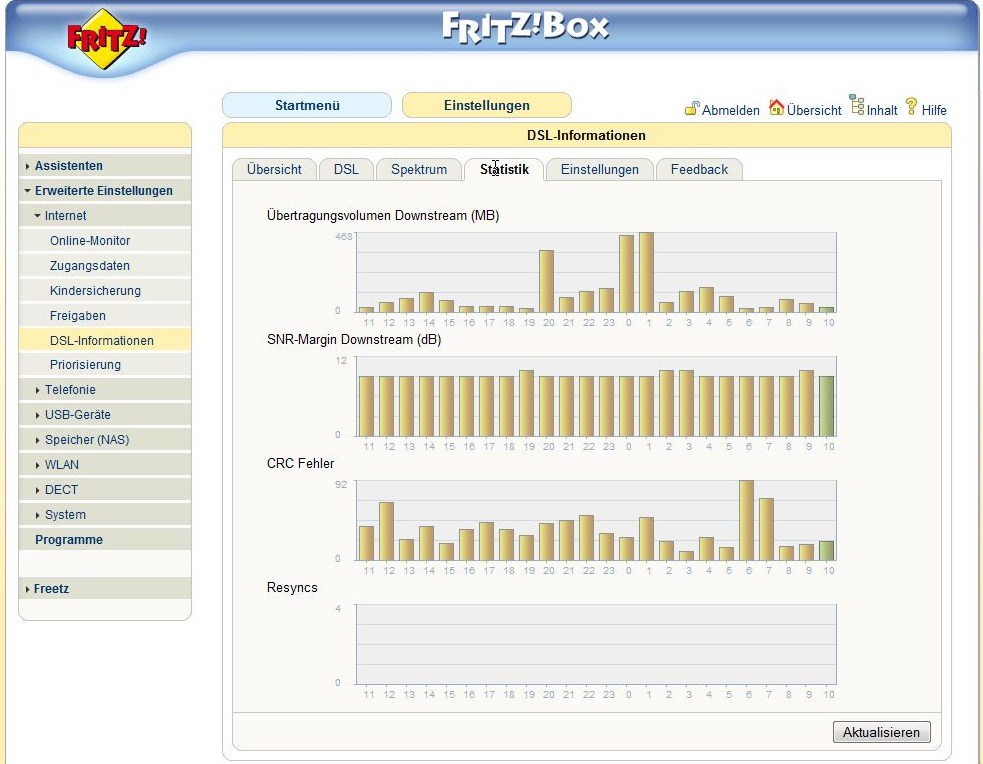This screenshot has height=764, width=983.
Task: Expand the USB-Geräte arrow
Action: click(38, 415)
